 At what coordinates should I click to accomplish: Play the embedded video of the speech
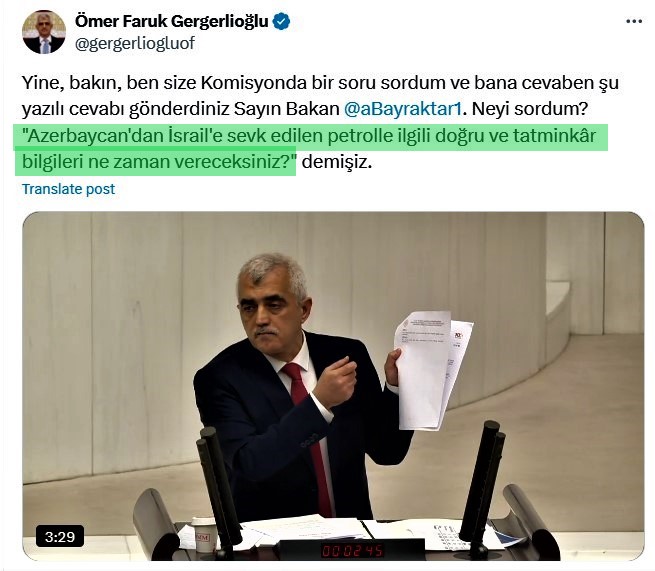[333, 386]
